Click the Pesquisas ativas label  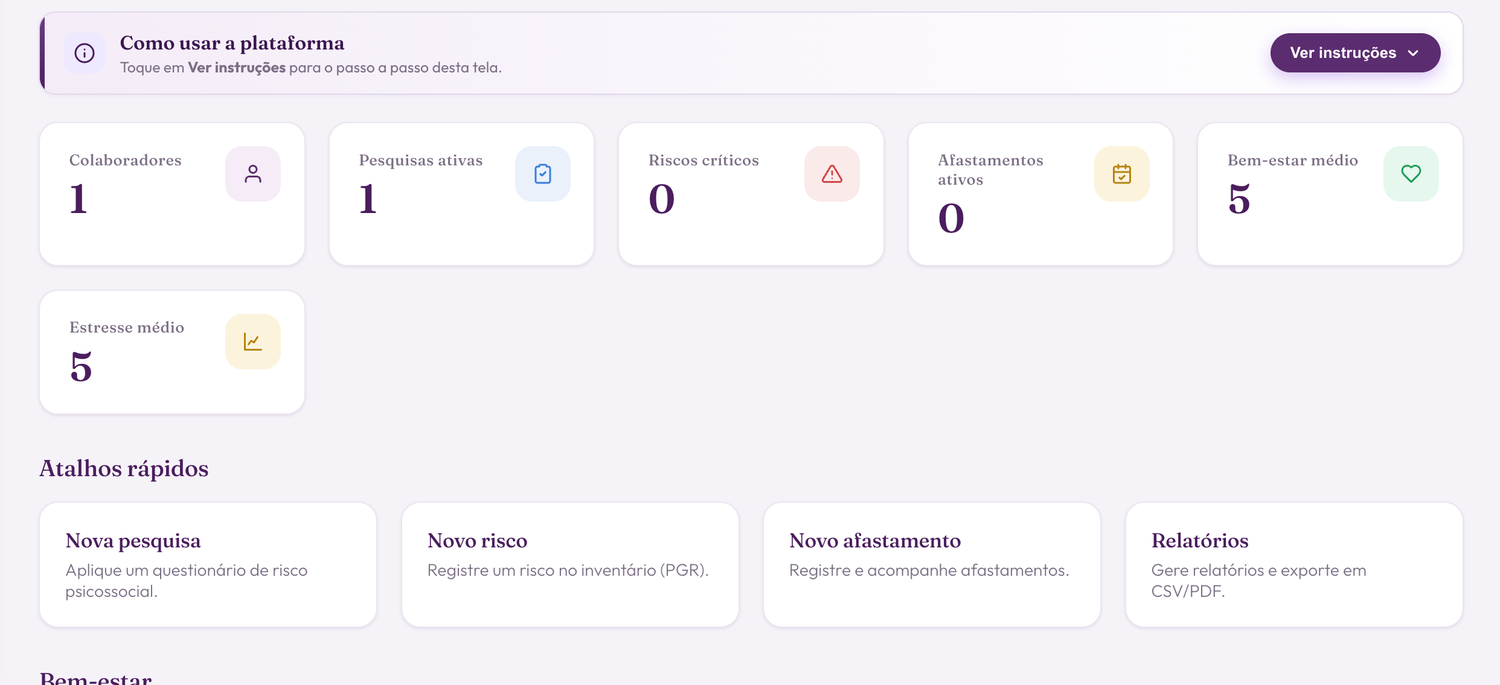[421, 160]
